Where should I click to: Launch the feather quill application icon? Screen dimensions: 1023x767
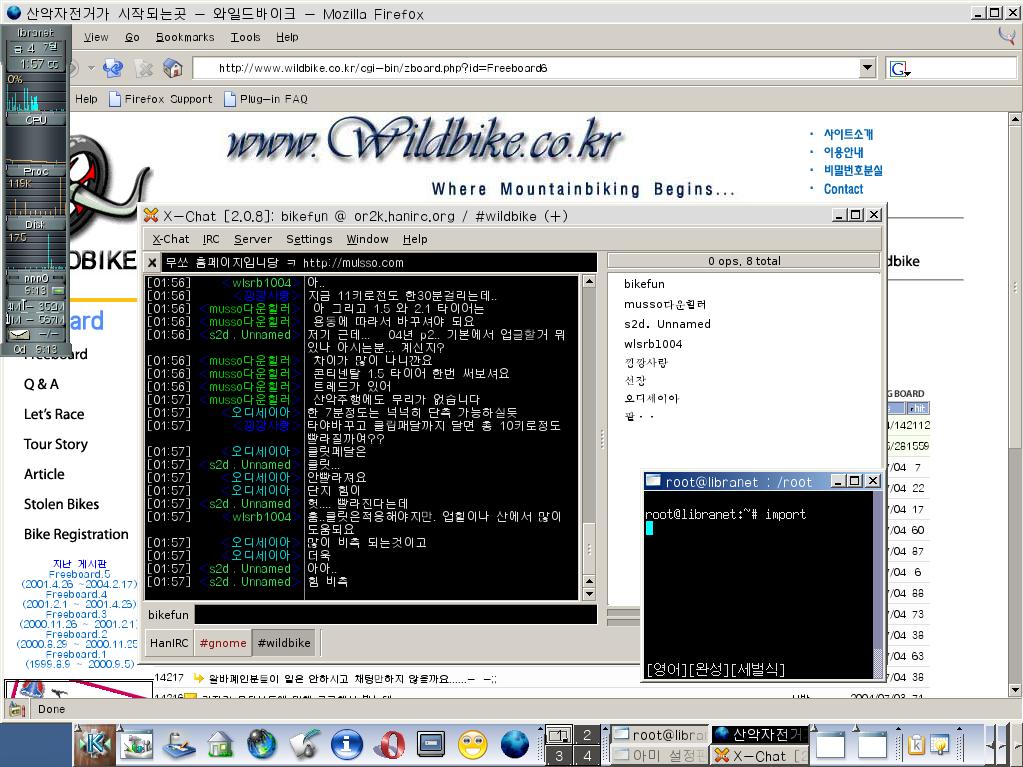click(x=305, y=745)
